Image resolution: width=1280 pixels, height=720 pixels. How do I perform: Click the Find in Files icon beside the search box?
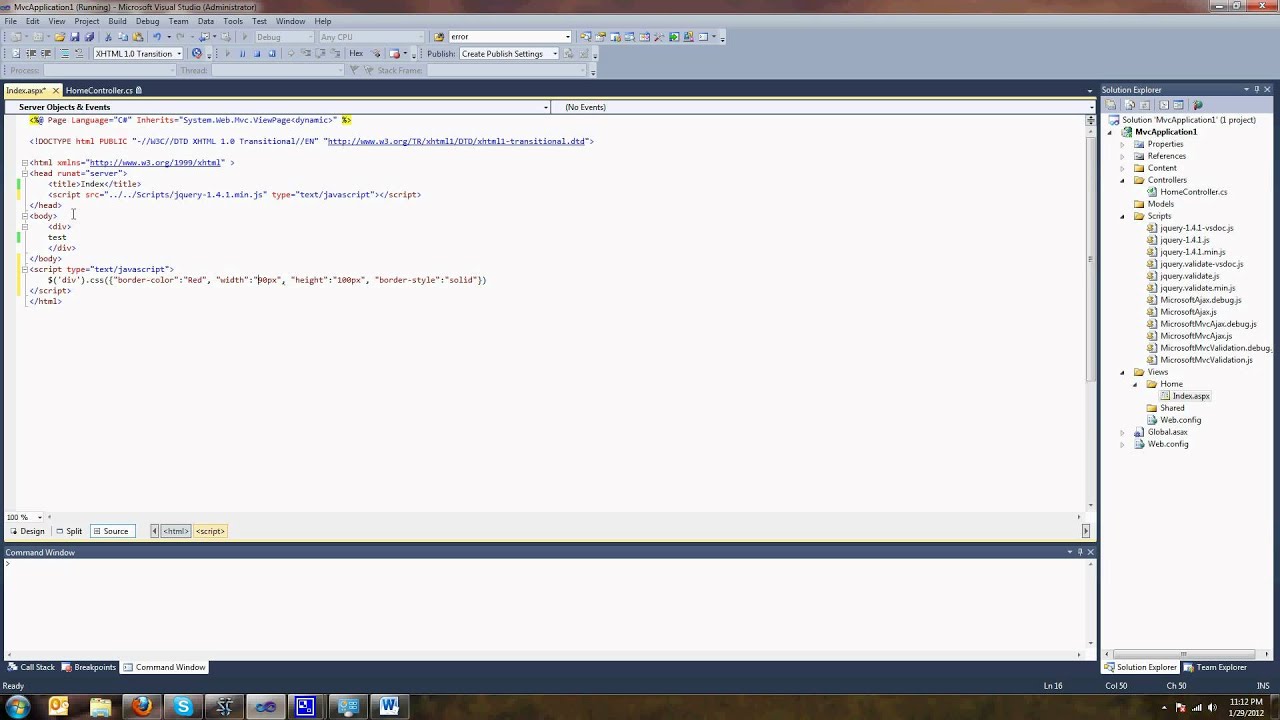pos(439,37)
